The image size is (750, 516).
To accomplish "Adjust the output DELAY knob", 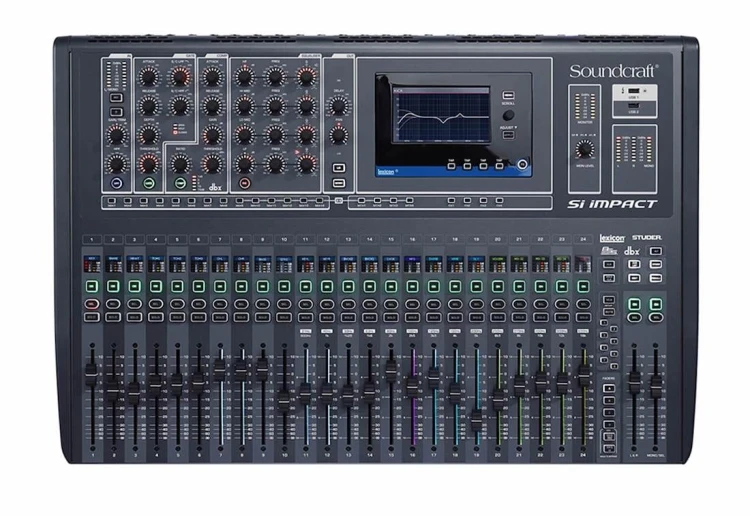I will tap(338, 106).
